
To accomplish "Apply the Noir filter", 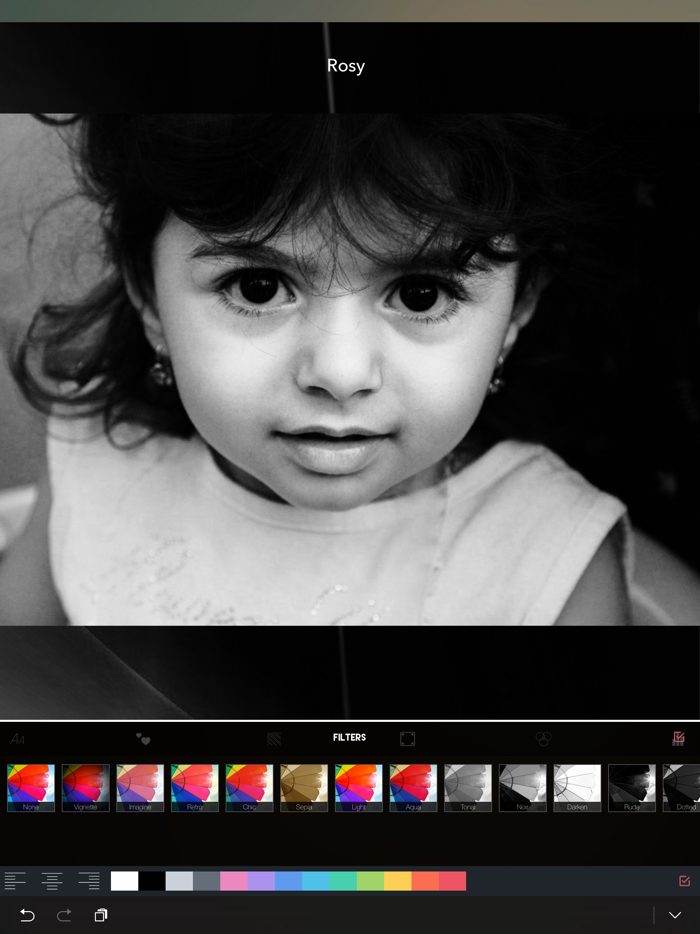I will (x=522, y=788).
